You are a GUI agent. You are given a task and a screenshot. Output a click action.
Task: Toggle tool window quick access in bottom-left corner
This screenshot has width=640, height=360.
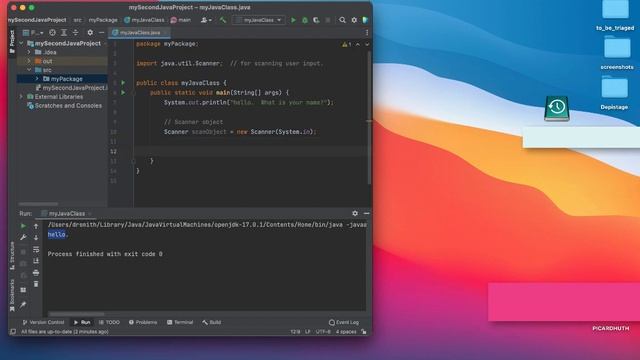(x=13, y=332)
